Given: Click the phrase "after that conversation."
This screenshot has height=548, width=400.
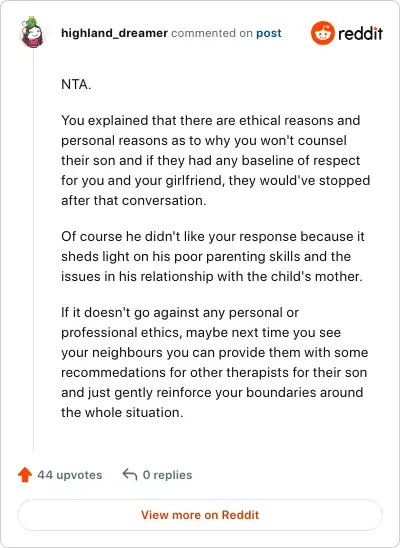Looking at the screenshot, I should pos(133,201).
